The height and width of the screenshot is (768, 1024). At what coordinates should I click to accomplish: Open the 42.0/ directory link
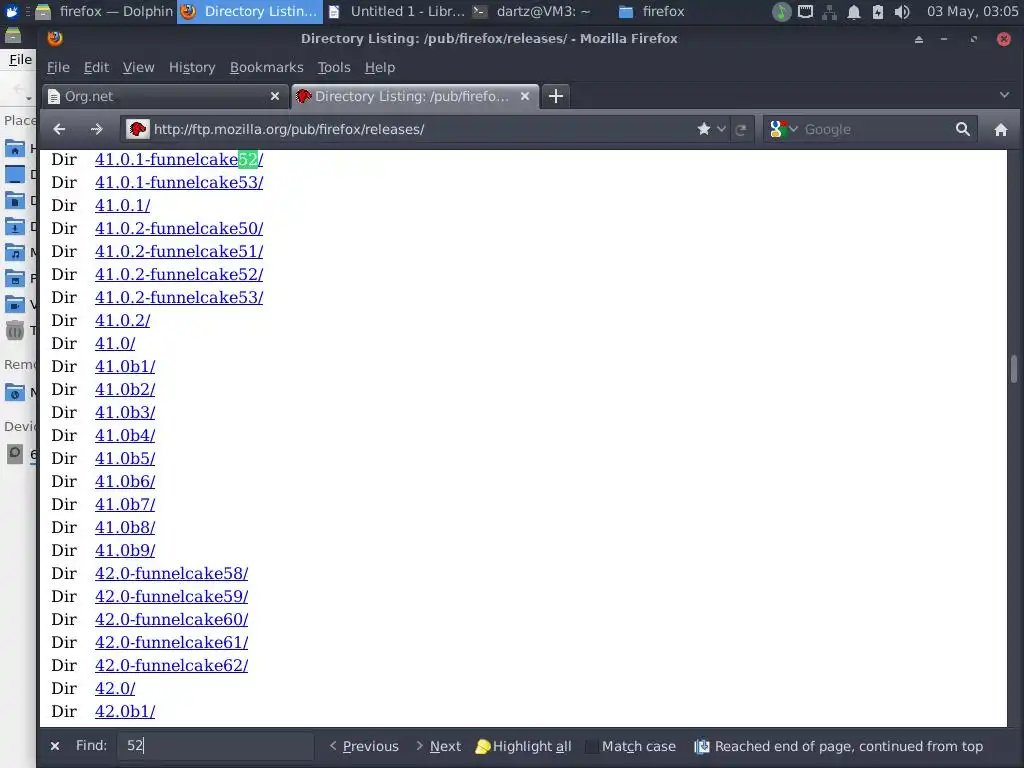[x=115, y=688]
